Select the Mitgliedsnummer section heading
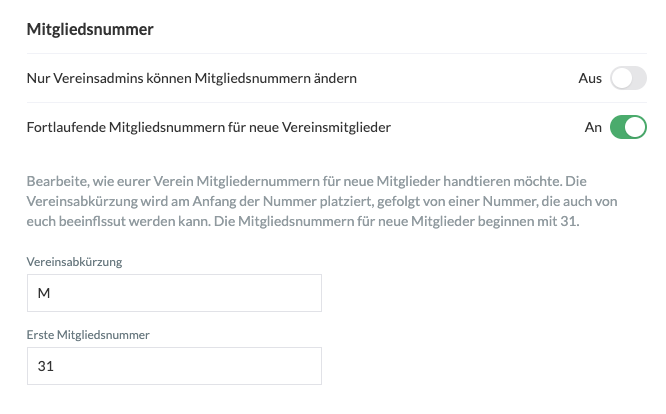Image resolution: width=666 pixels, height=414 pixels. tap(89, 30)
